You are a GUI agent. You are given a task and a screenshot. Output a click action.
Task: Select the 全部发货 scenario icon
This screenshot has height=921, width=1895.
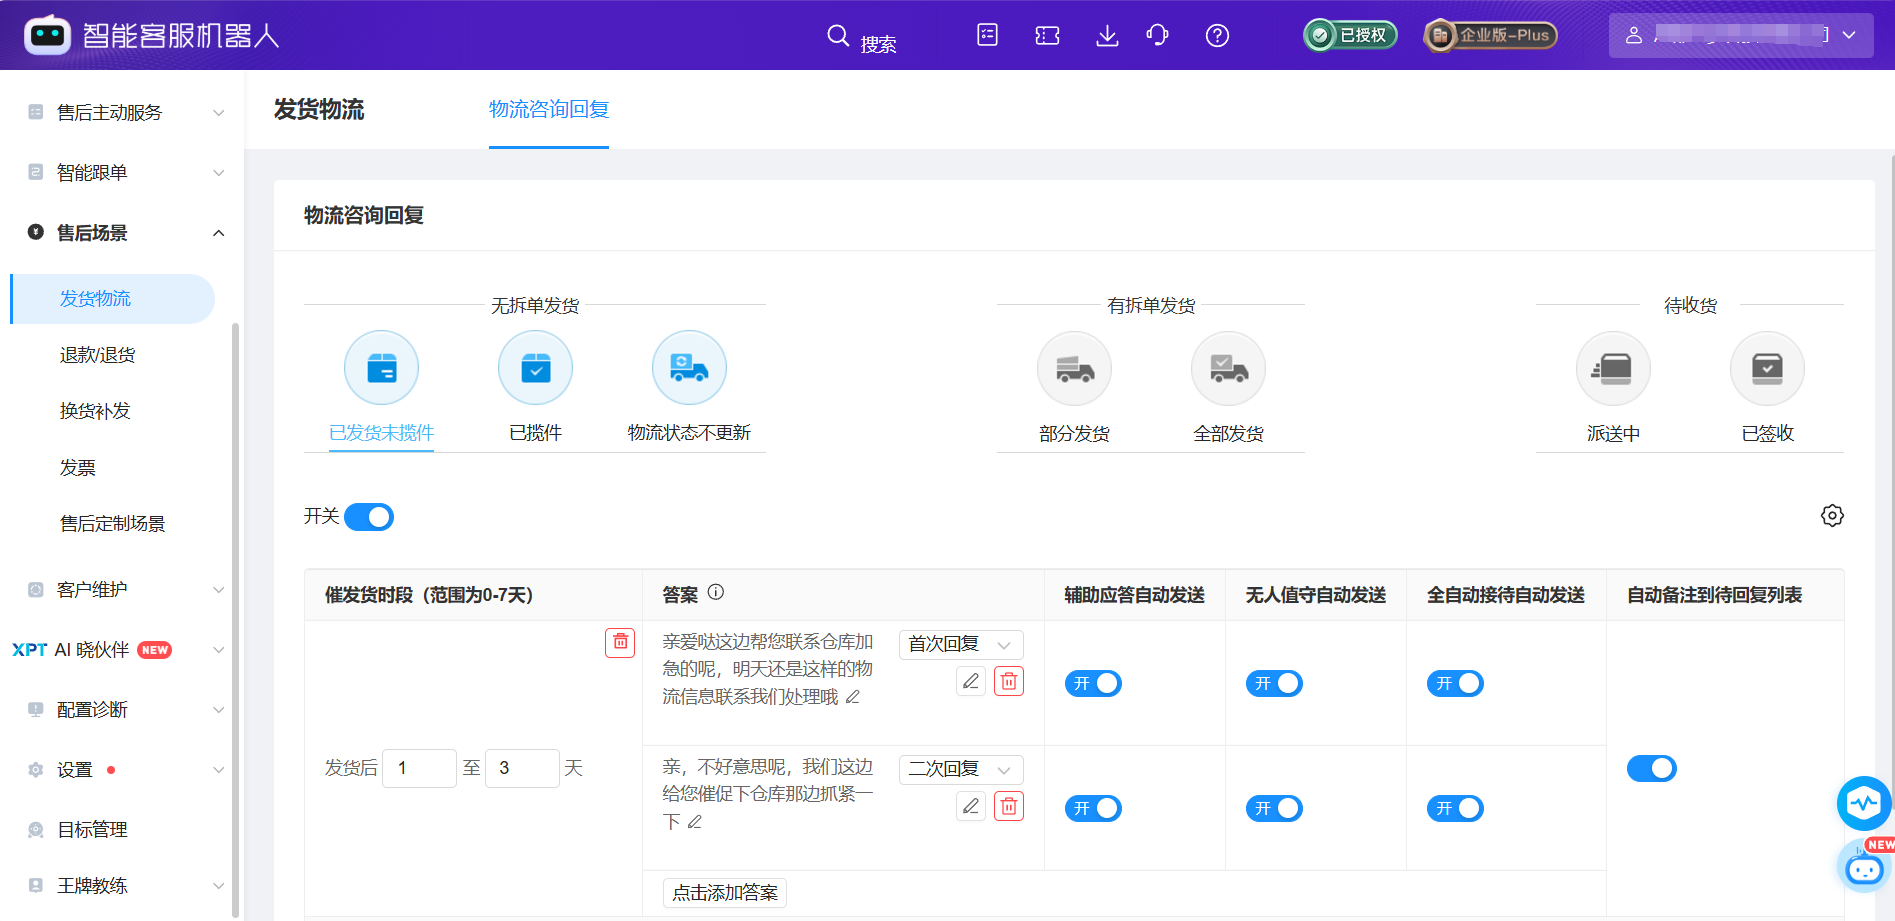coord(1228,369)
